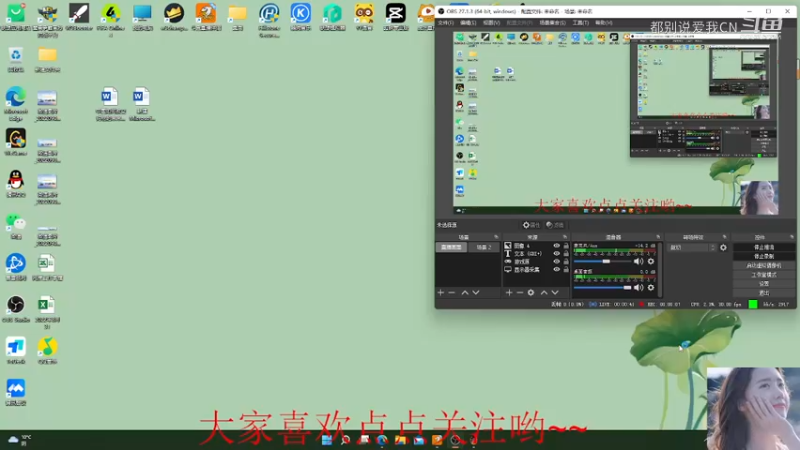Move the selected scene up
800x450 pixels.
point(465,292)
